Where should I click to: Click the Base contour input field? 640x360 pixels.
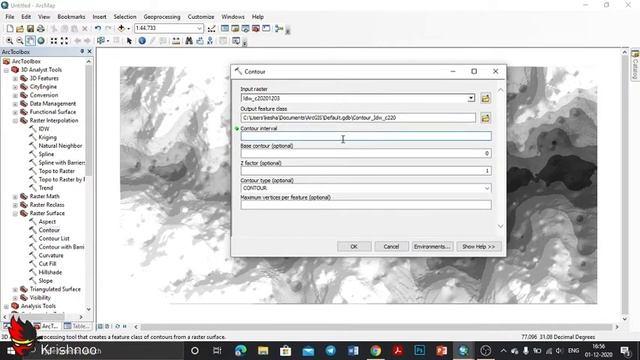point(366,153)
